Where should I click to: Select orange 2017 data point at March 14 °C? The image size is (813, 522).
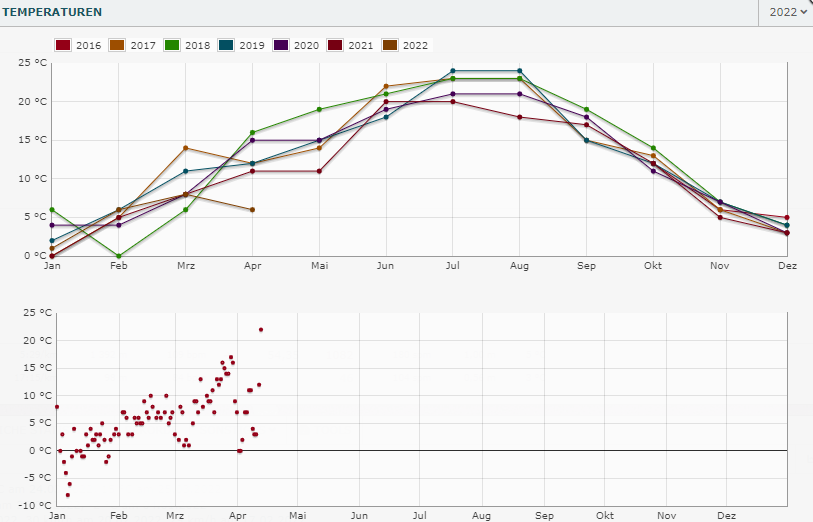(185, 148)
